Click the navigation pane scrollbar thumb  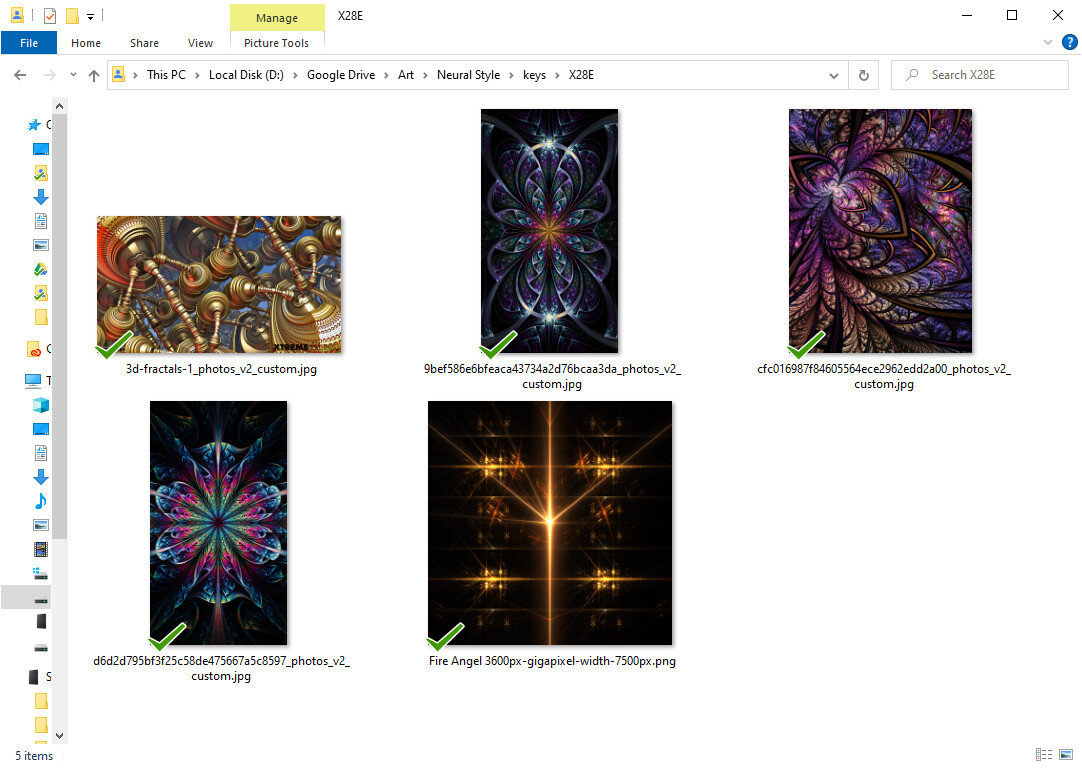point(59,327)
